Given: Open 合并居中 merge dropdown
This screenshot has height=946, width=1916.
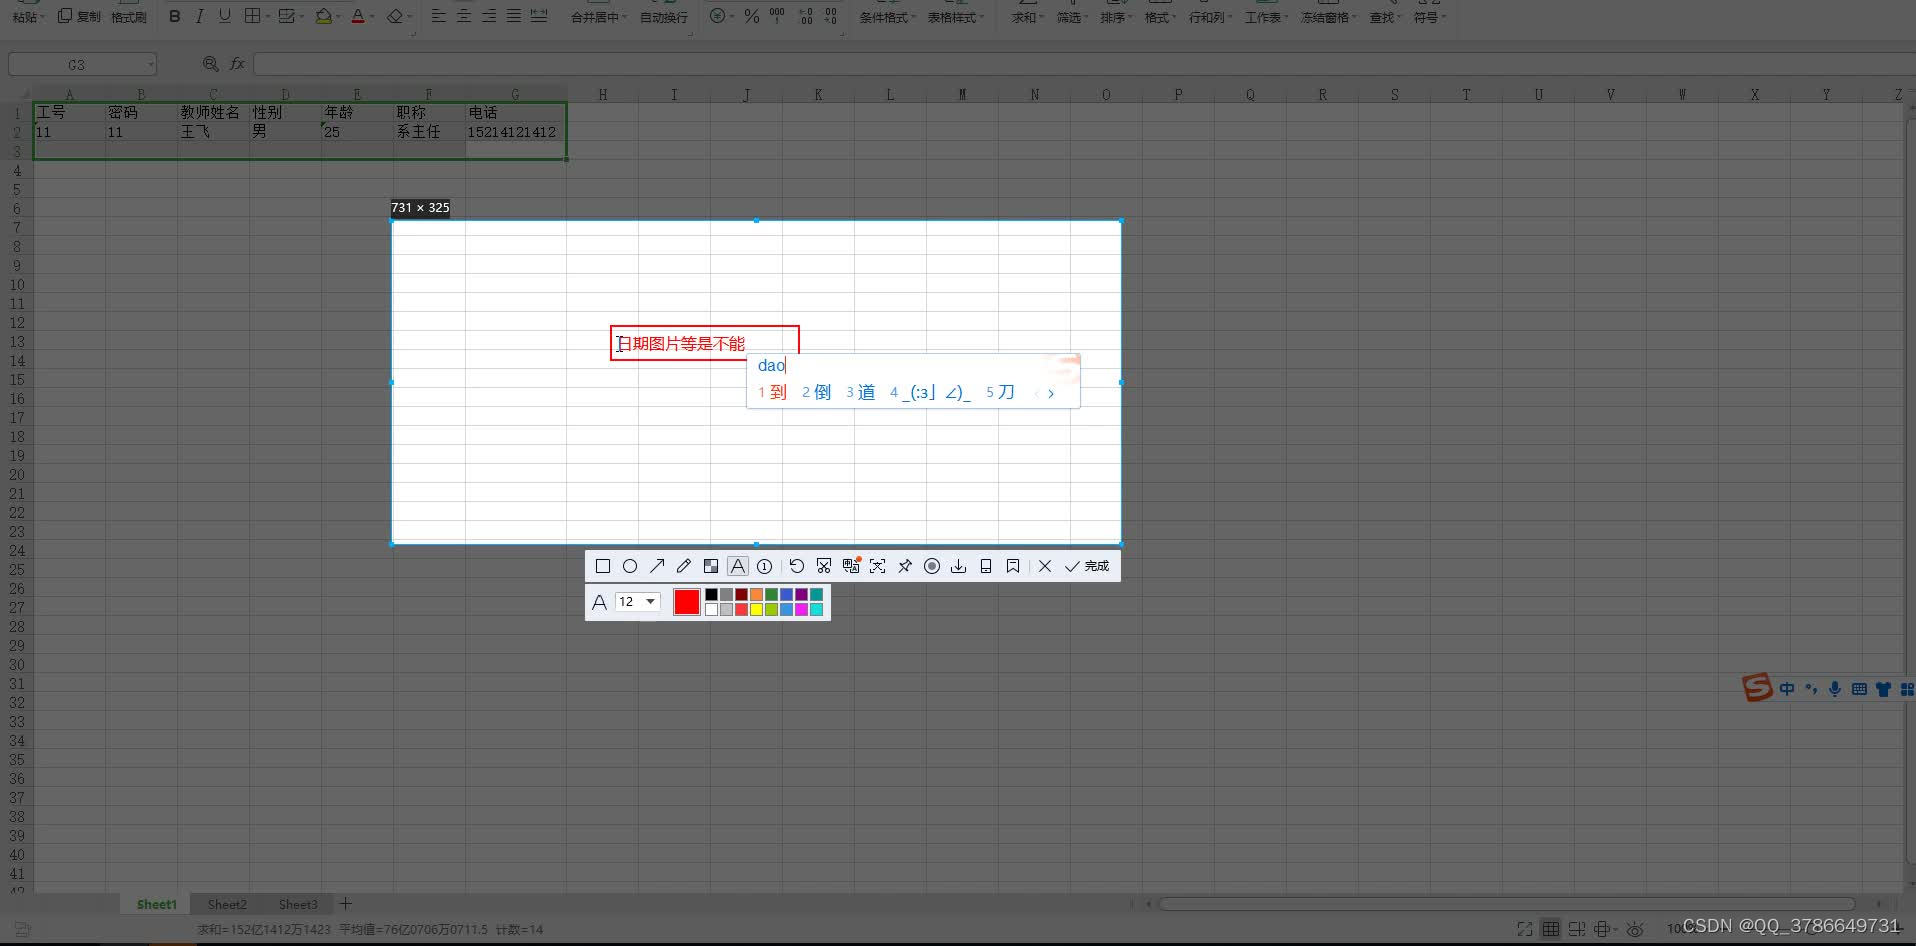Looking at the screenshot, I should click(598, 17).
